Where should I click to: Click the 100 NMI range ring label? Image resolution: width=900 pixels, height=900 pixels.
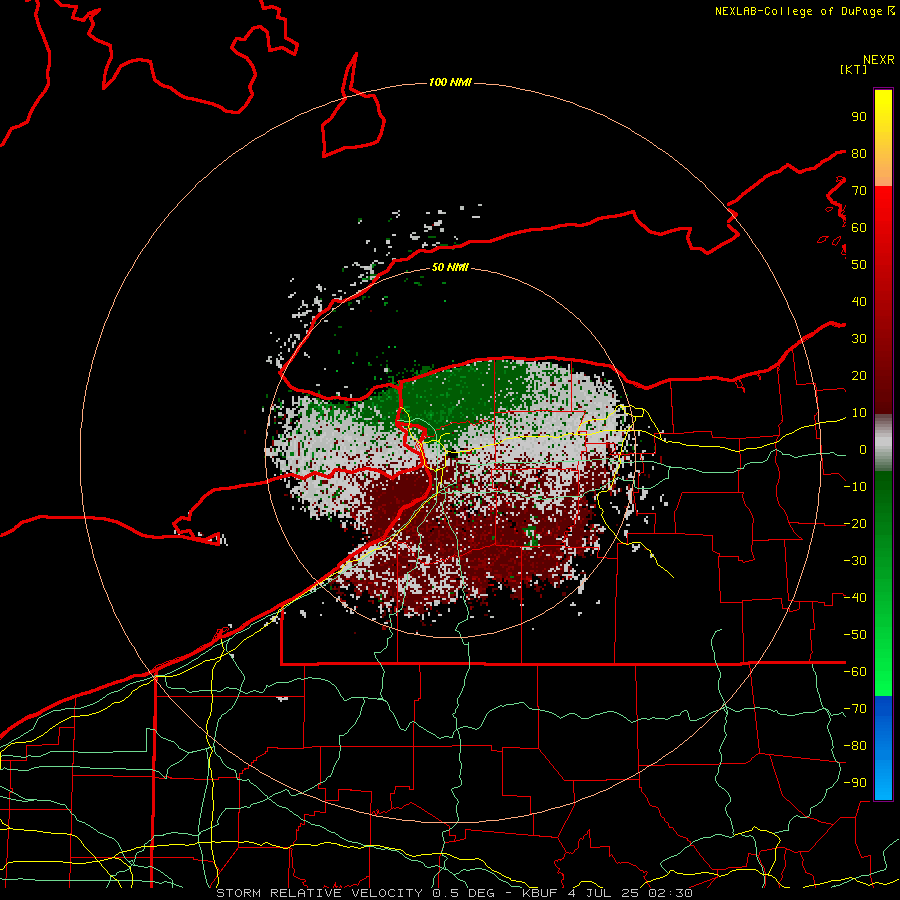coord(450,83)
